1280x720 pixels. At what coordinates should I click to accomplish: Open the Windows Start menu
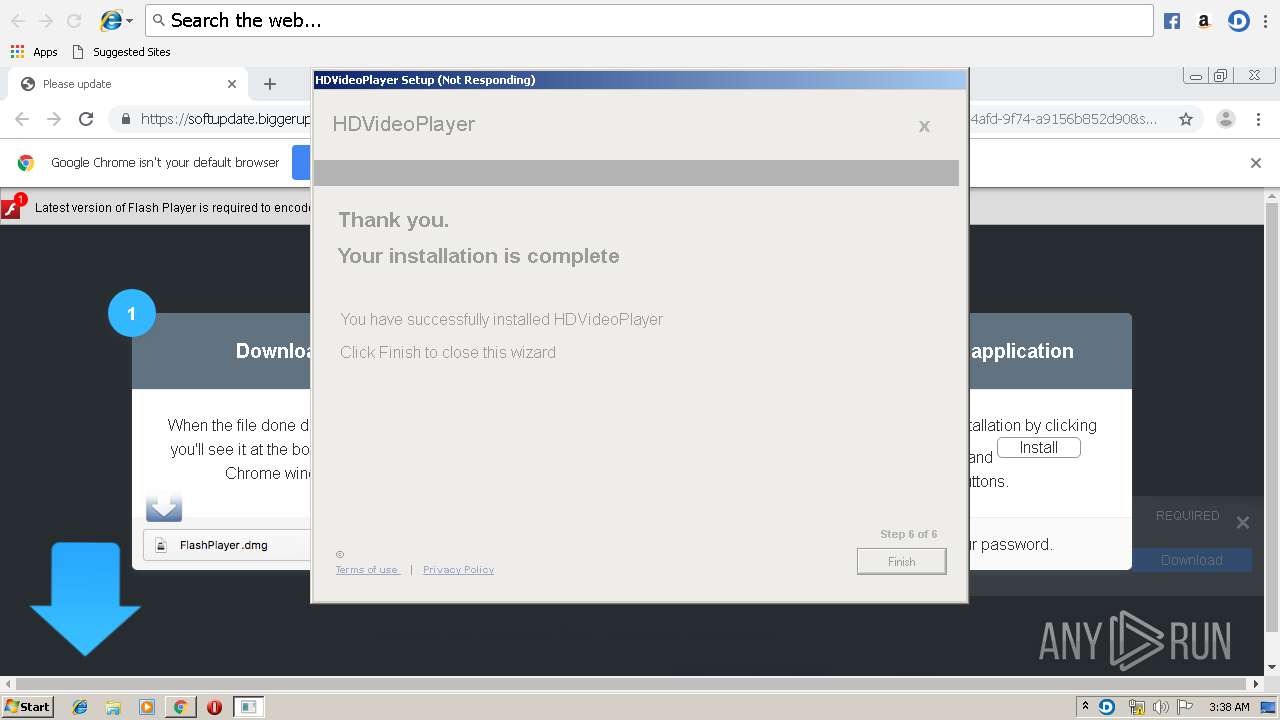27,707
